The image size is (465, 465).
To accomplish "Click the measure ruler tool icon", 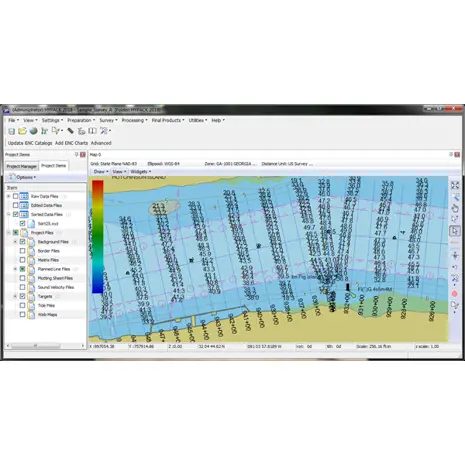I will click(455, 243).
